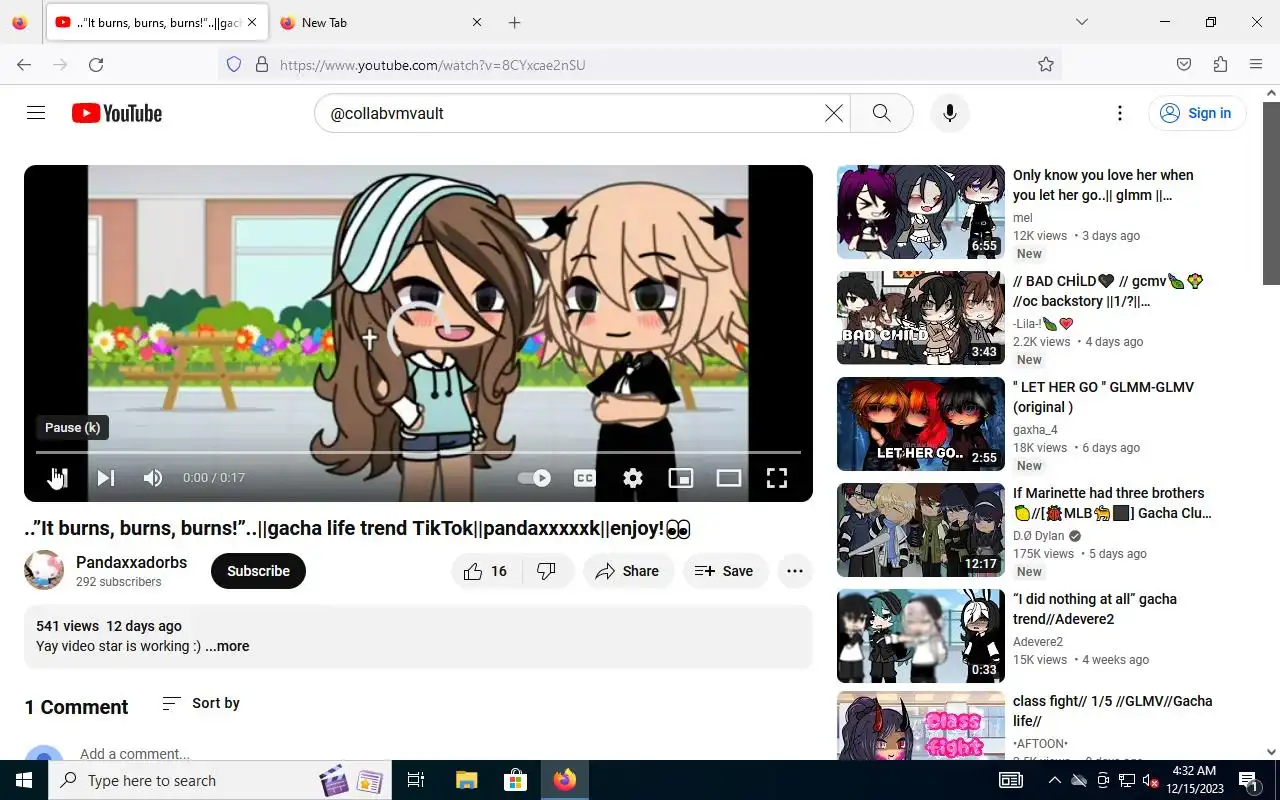
Task: Click the search magnifier button
Action: click(x=881, y=113)
